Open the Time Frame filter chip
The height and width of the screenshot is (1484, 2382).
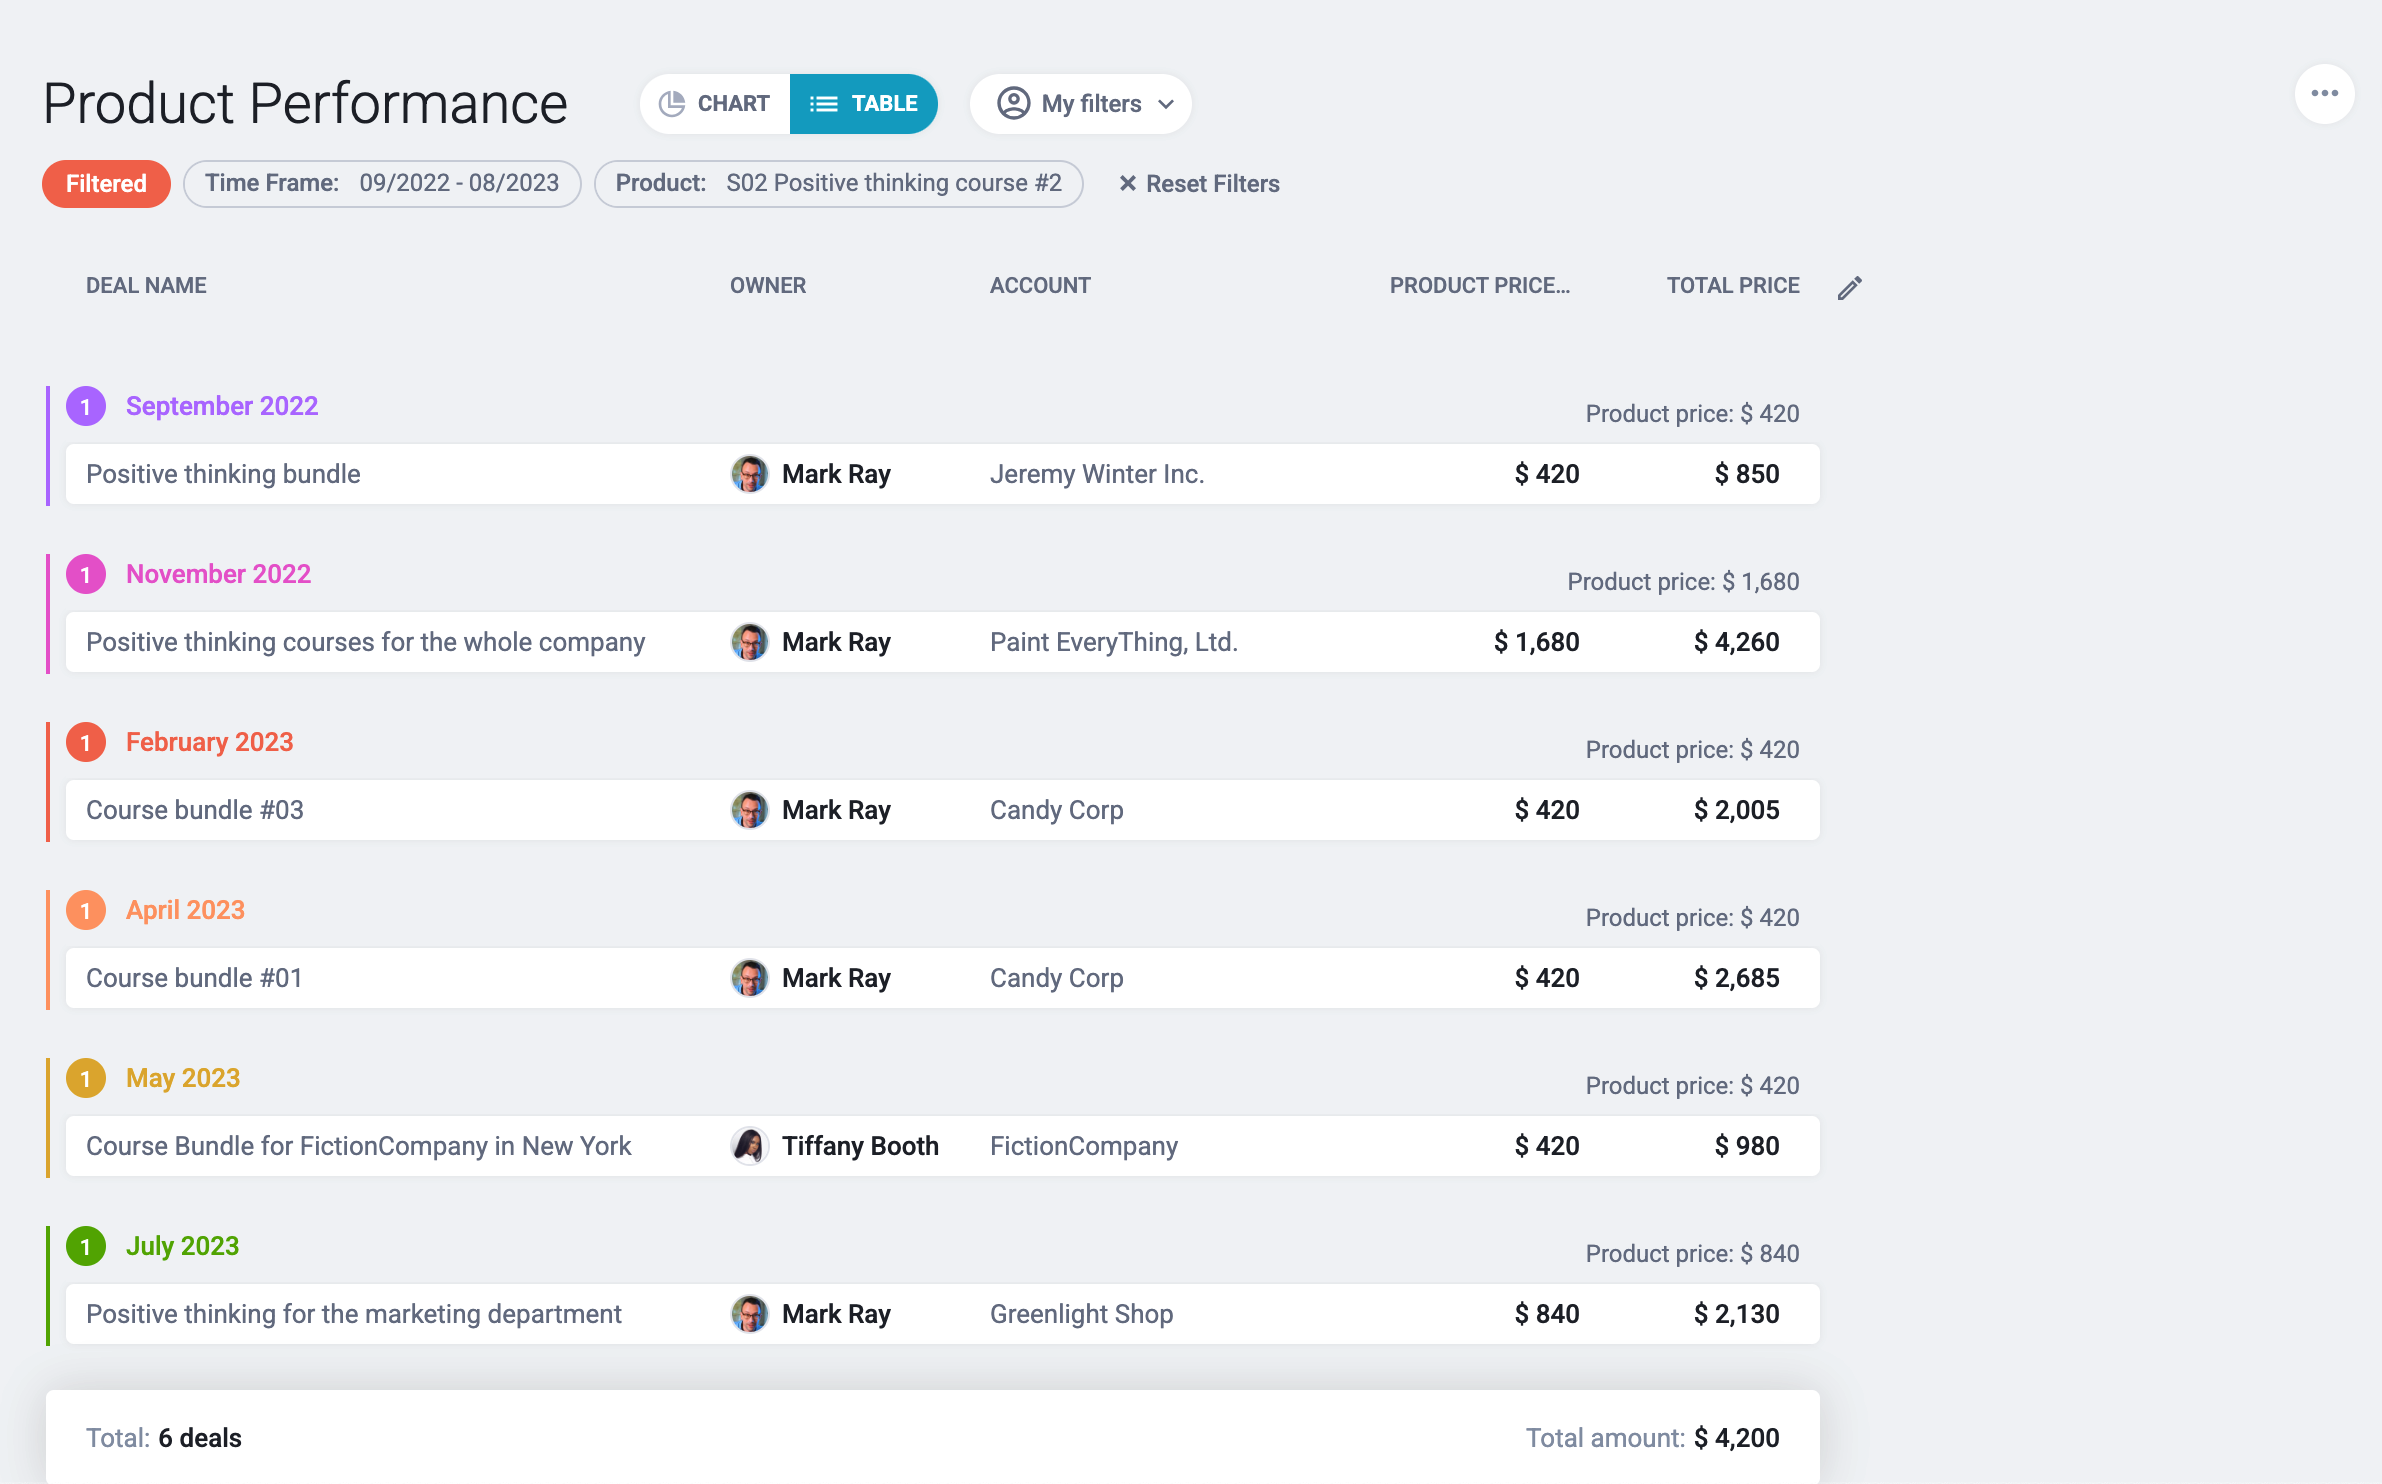click(x=382, y=184)
